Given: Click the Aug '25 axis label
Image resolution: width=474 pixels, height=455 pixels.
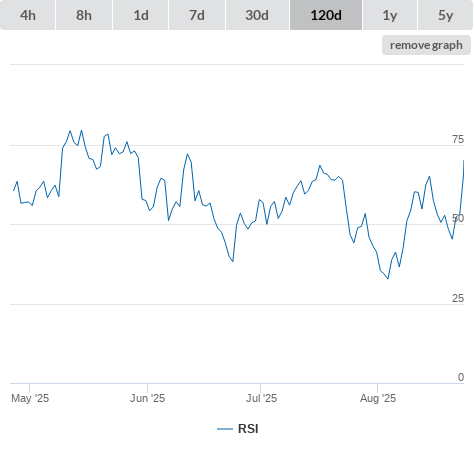Looking at the screenshot, I should tap(378, 398).
